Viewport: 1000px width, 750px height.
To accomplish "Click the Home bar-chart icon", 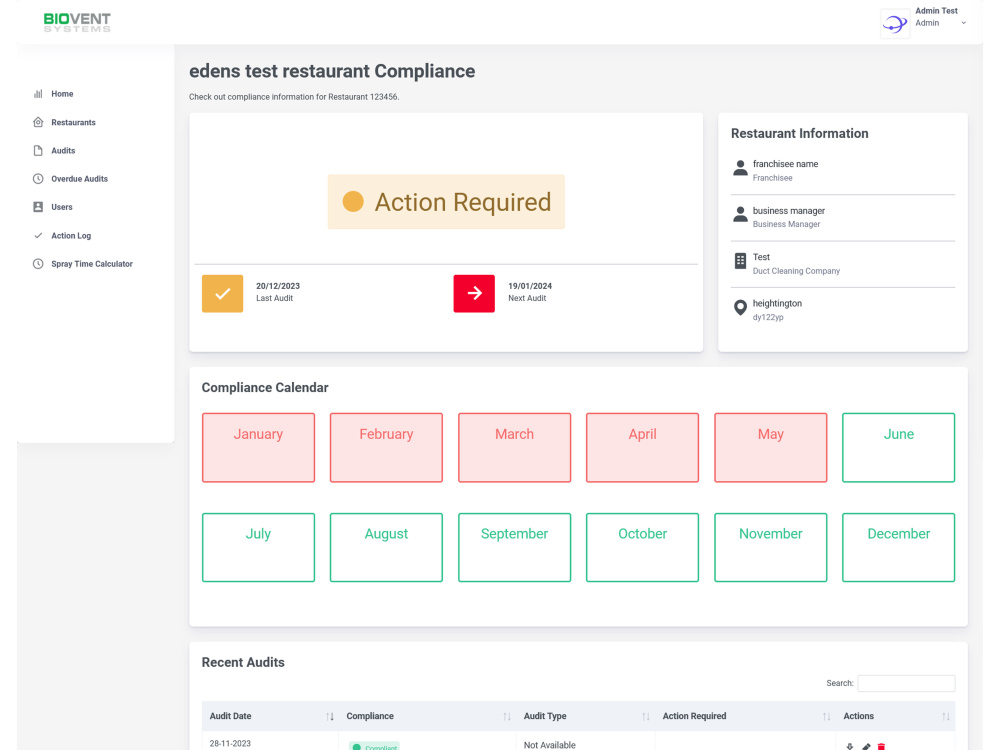I will (x=38, y=94).
